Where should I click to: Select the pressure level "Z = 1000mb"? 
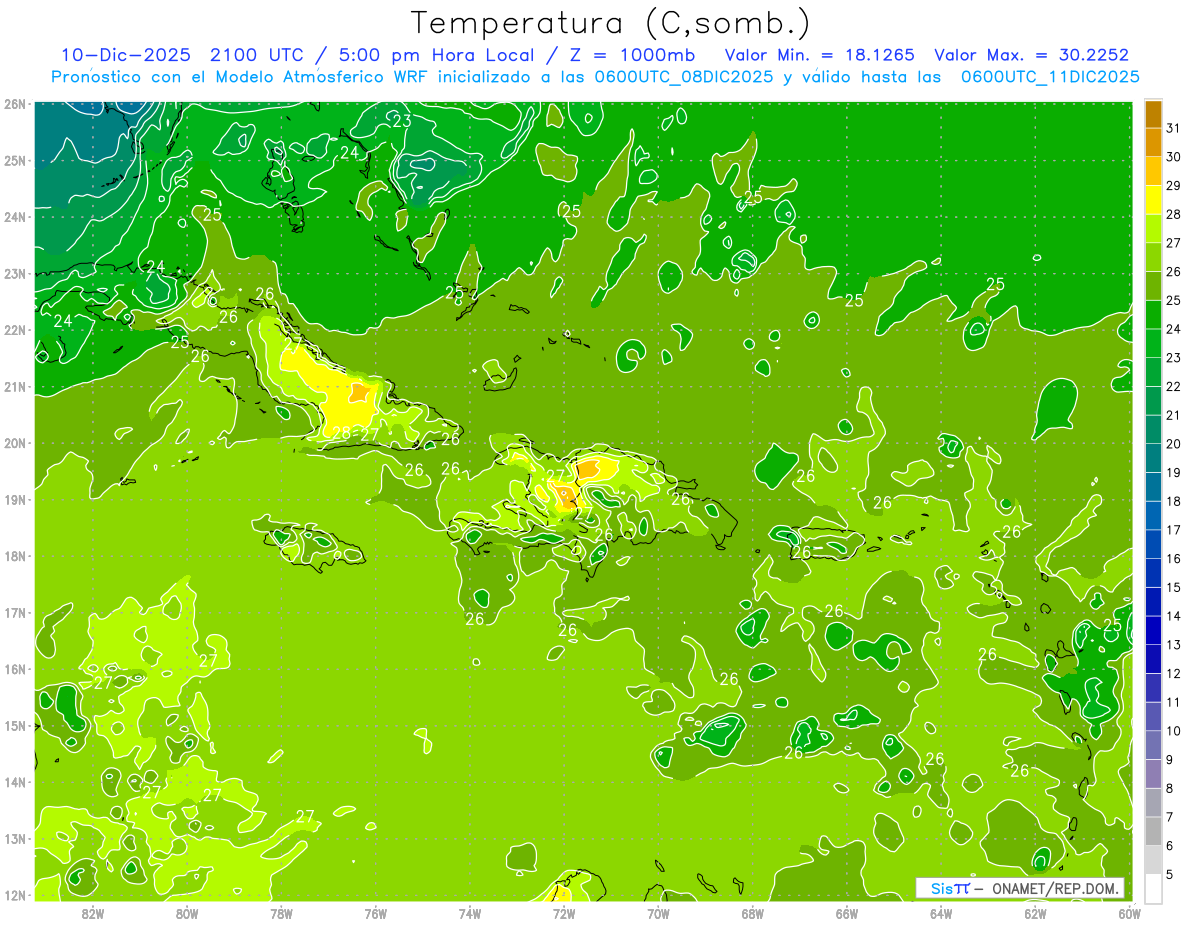(630, 55)
